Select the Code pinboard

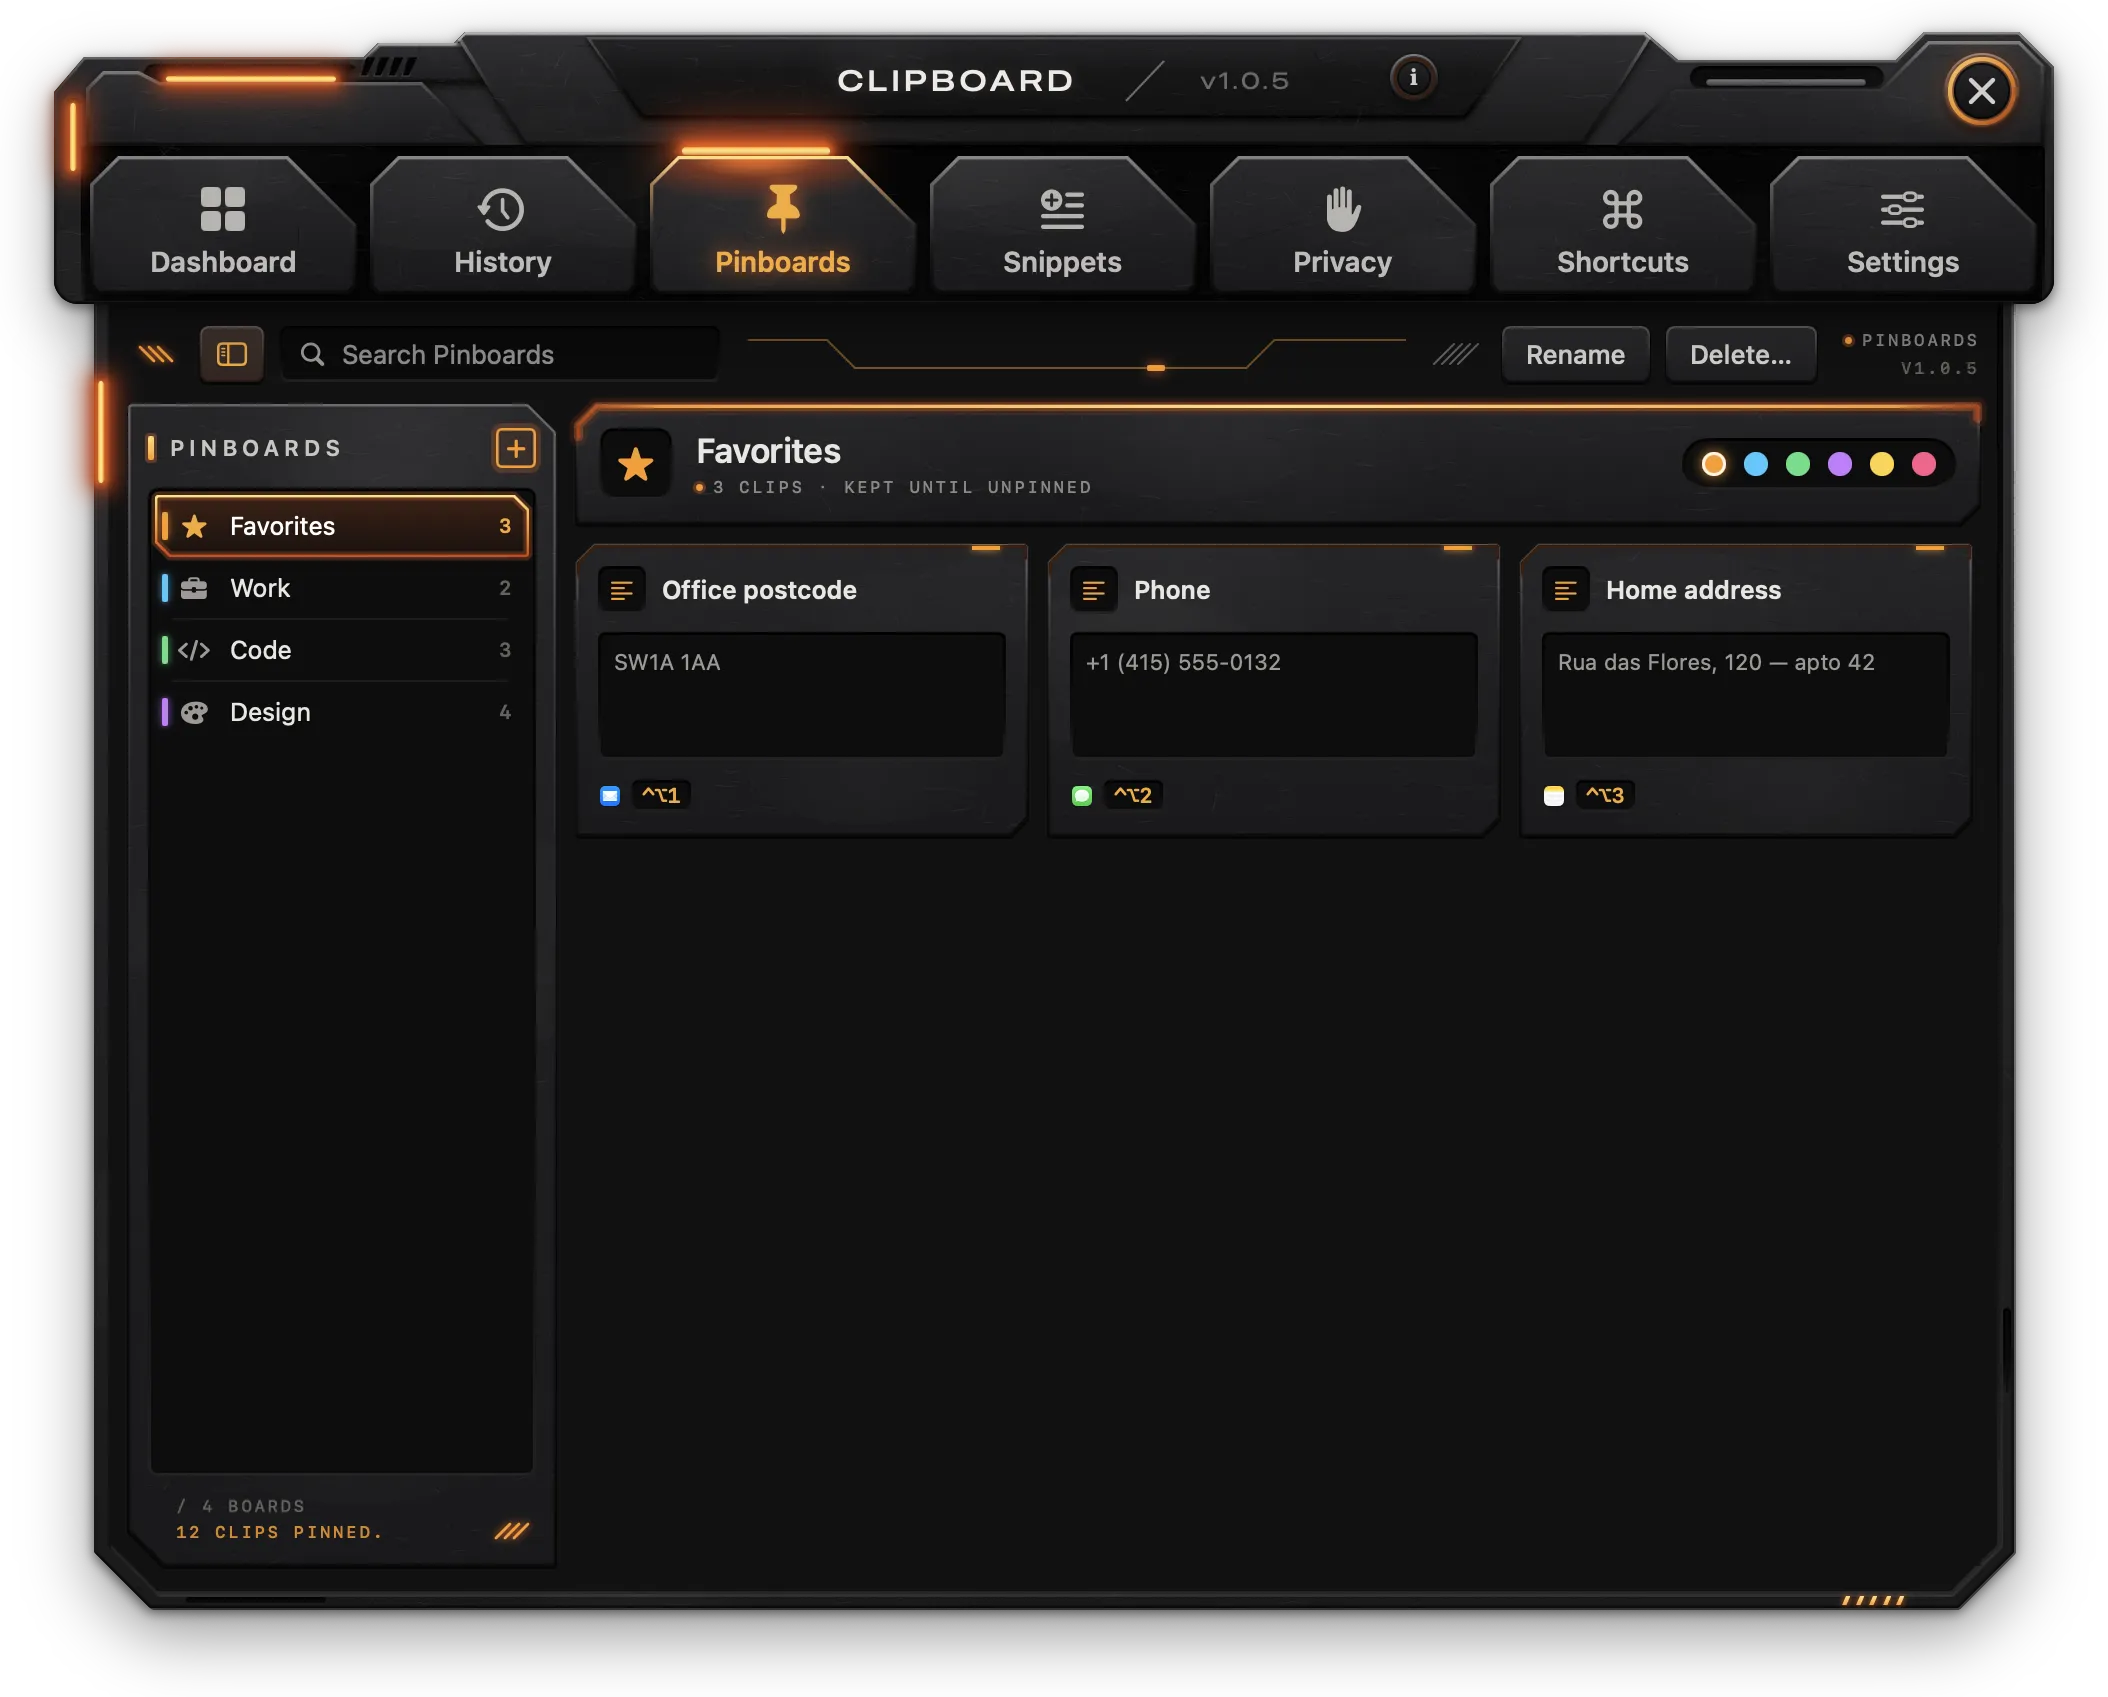[x=341, y=650]
